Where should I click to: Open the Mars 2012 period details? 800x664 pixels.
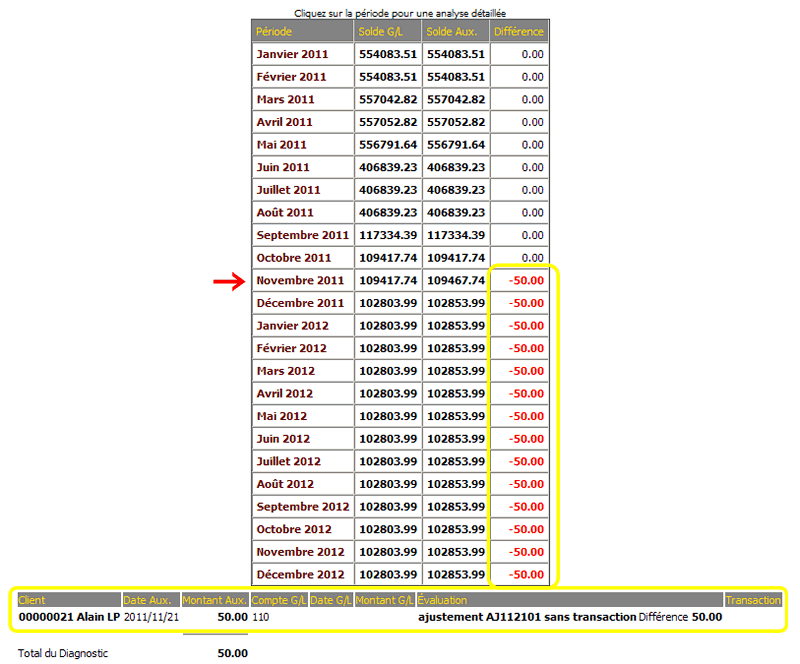coord(286,371)
